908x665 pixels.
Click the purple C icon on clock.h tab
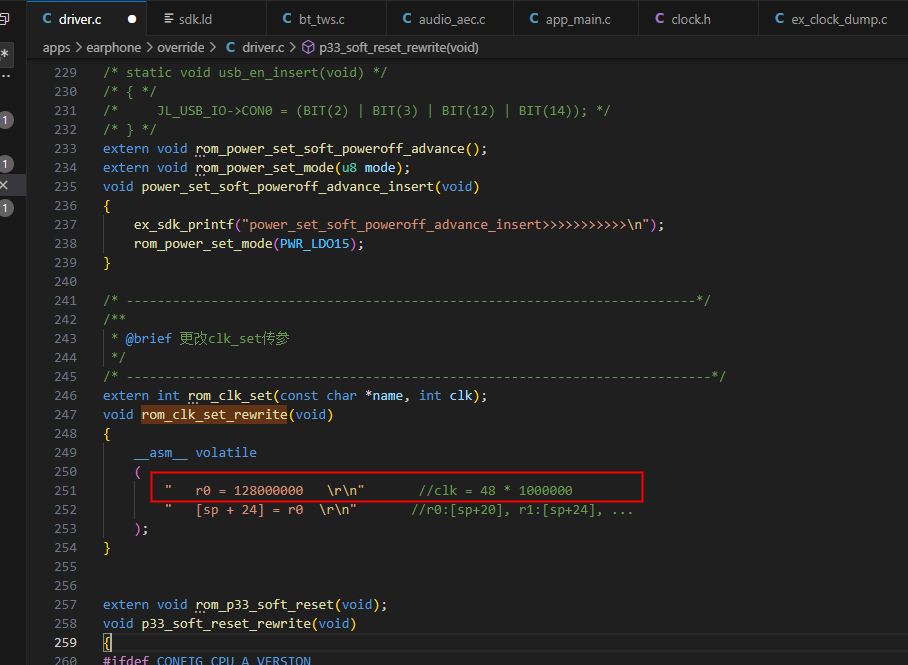[x=660, y=19]
